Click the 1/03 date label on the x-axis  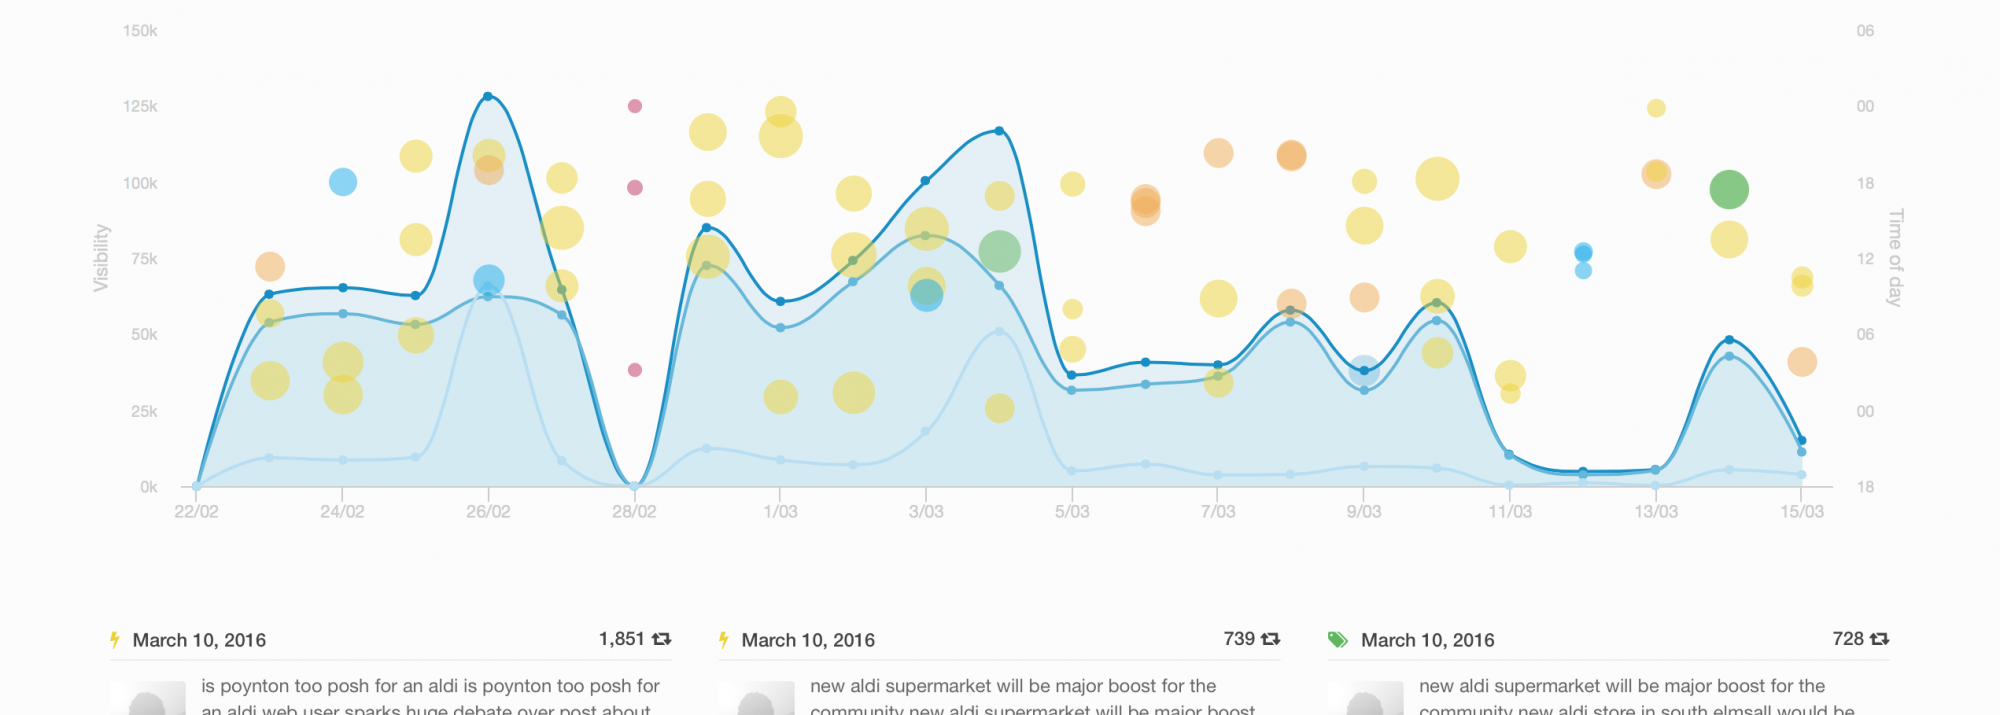point(780,512)
